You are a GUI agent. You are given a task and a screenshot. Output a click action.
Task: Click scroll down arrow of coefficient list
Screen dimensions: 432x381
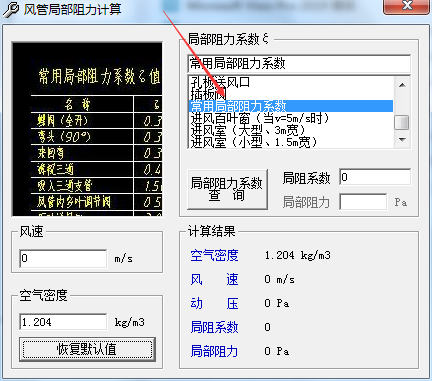[x=402, y=139]
